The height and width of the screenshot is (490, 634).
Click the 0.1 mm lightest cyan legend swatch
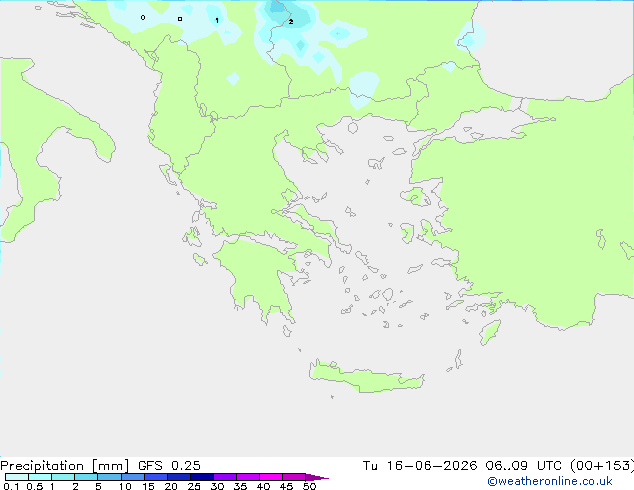[17, 477]
